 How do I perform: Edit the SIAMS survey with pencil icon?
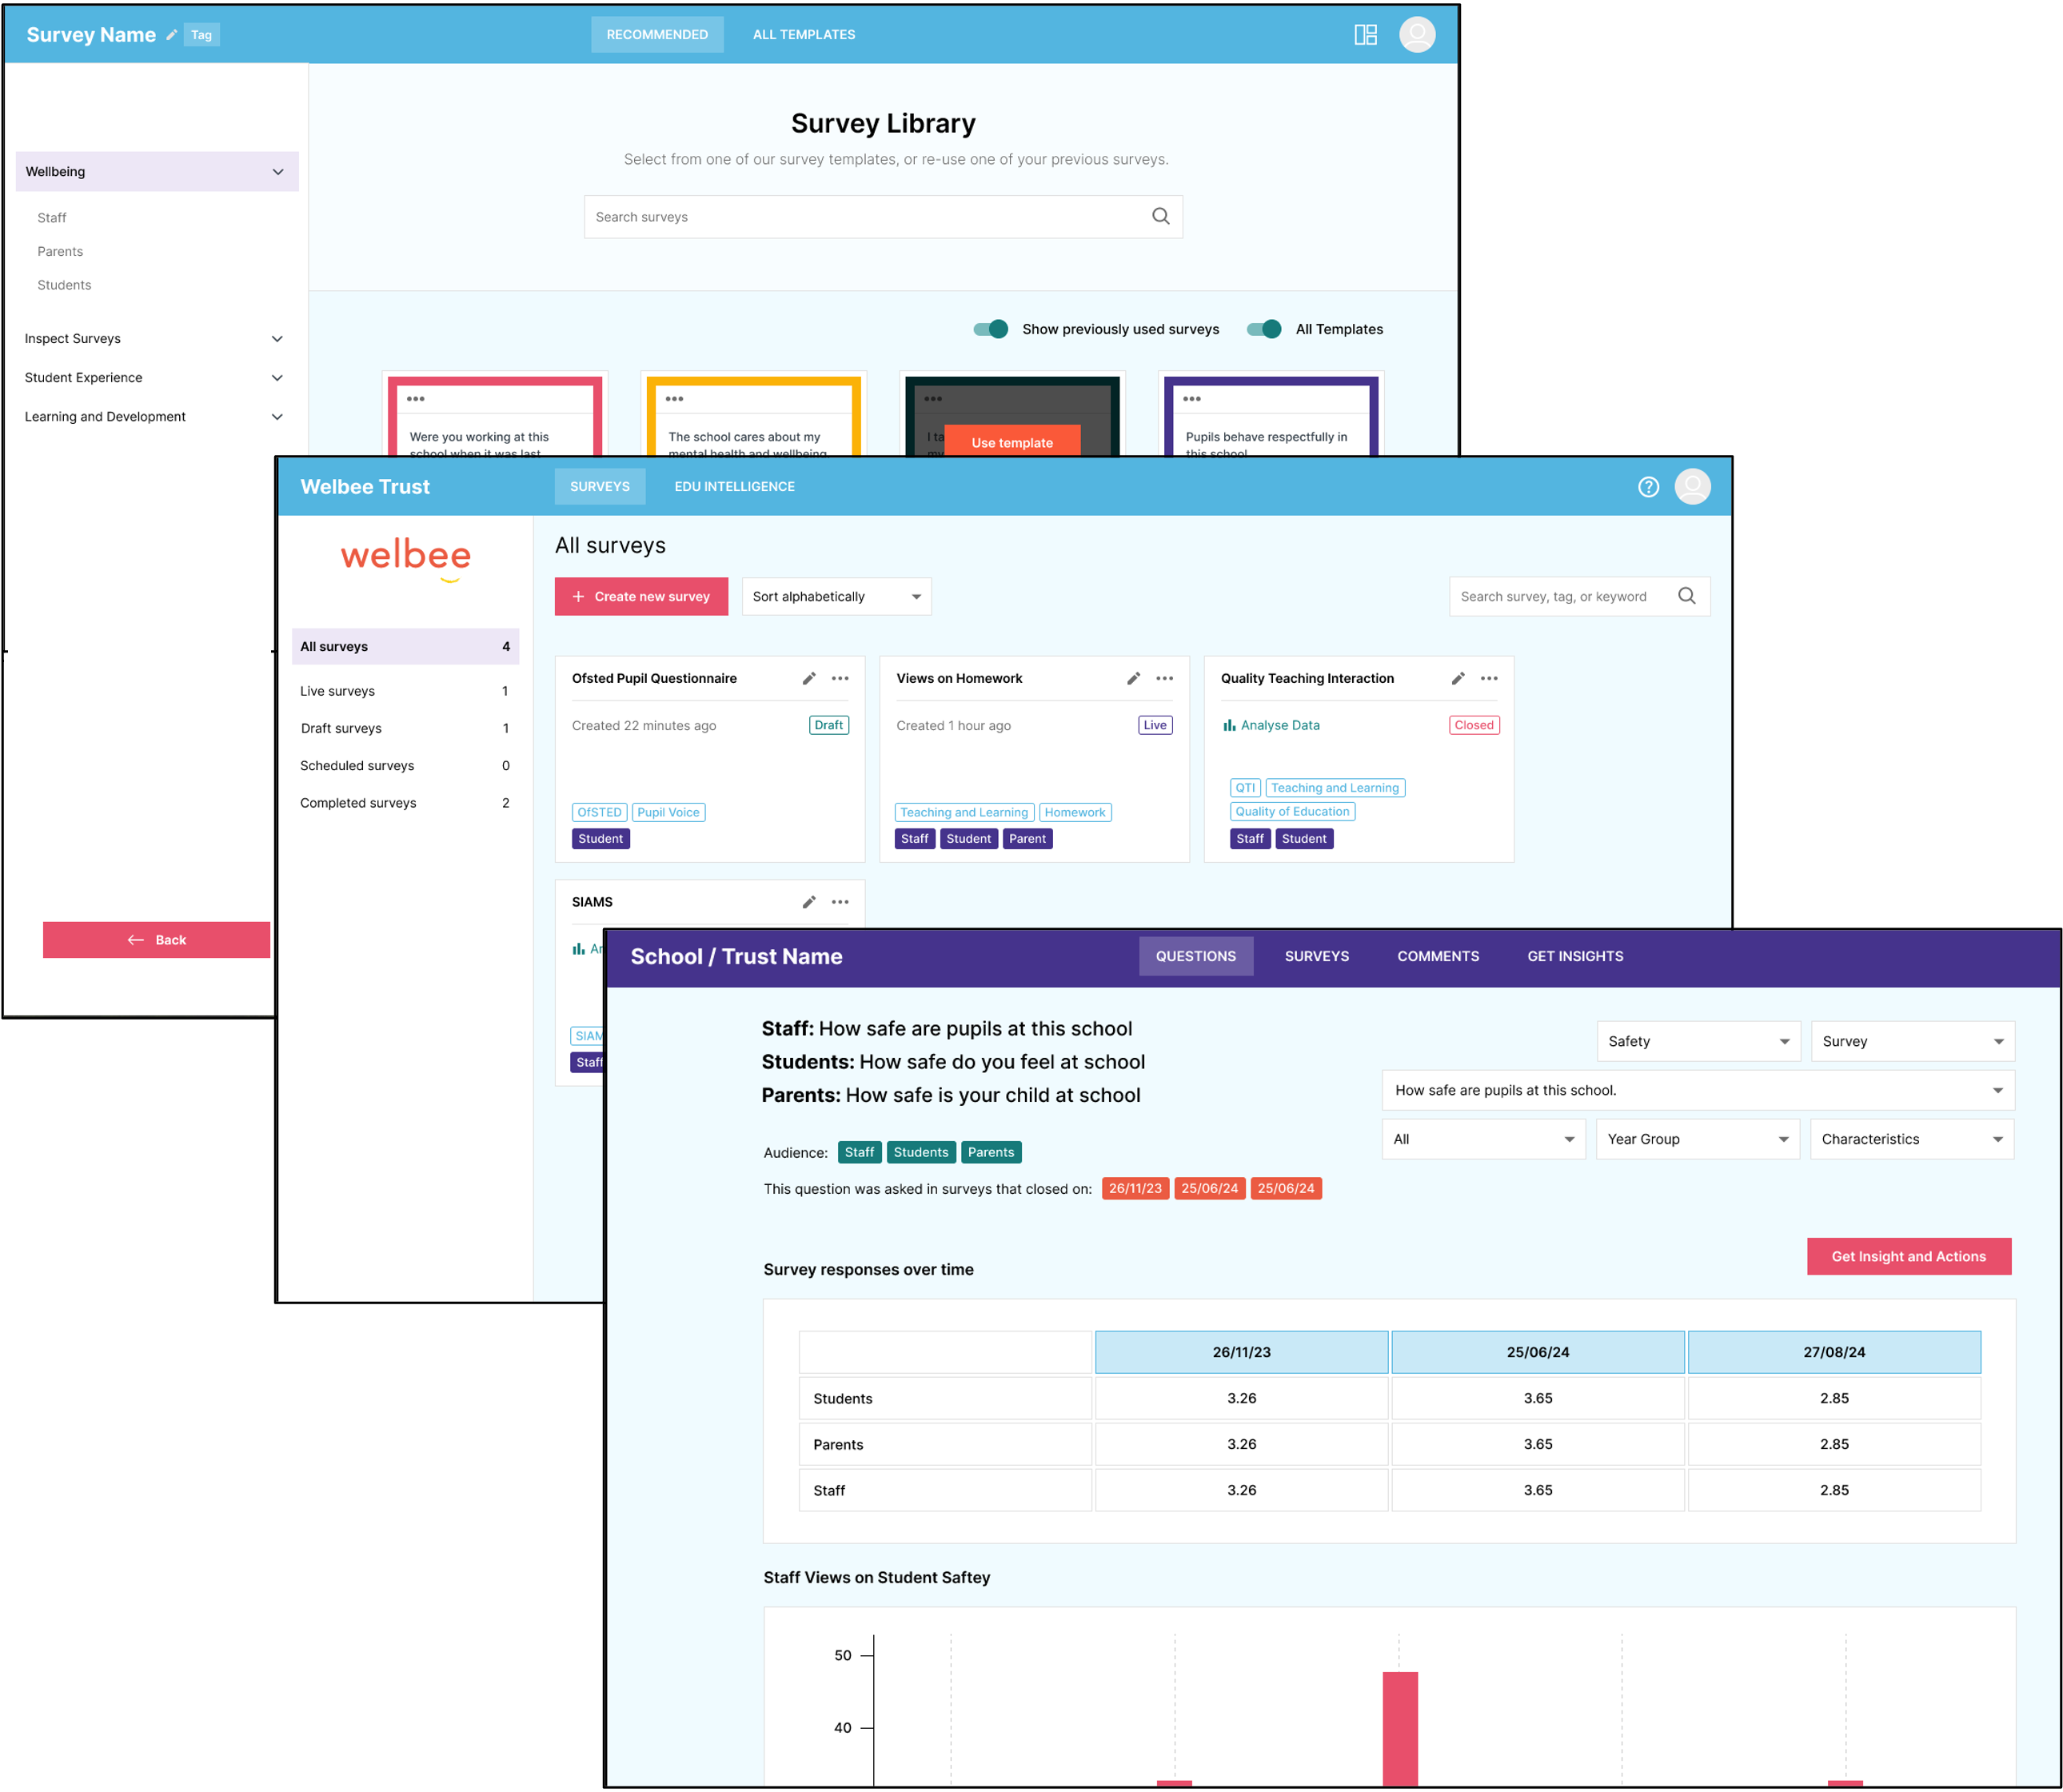click(x=809, y=903)
